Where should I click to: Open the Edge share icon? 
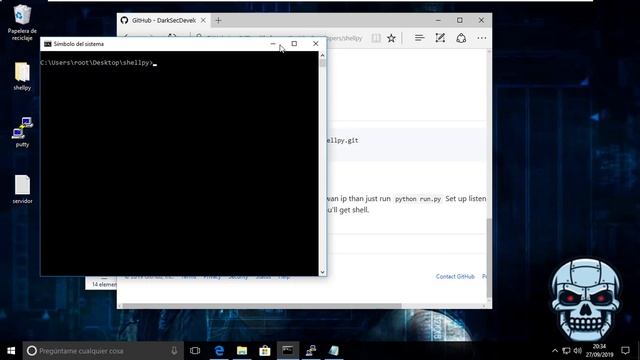click(x=461, y=38)
